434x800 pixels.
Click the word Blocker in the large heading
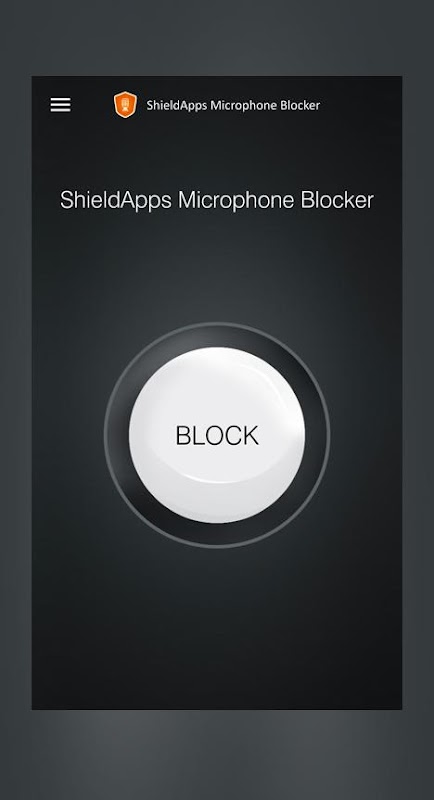coord(337,199)
